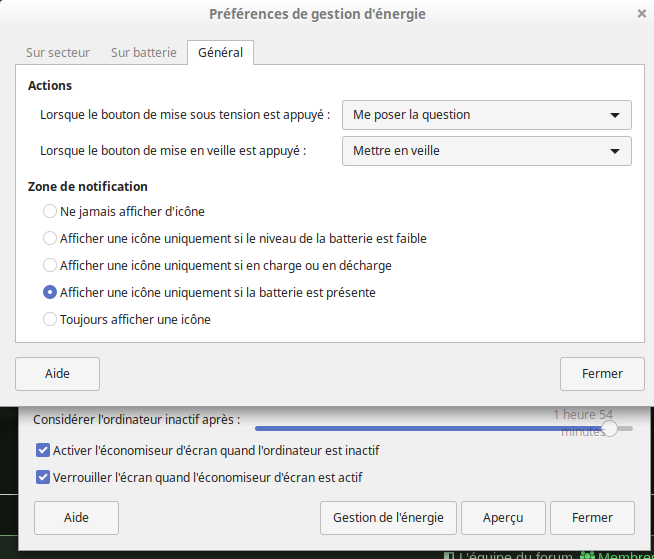Click Aide in the screensaver window
This screenshot has height=559, width=654.
[76, 518]
